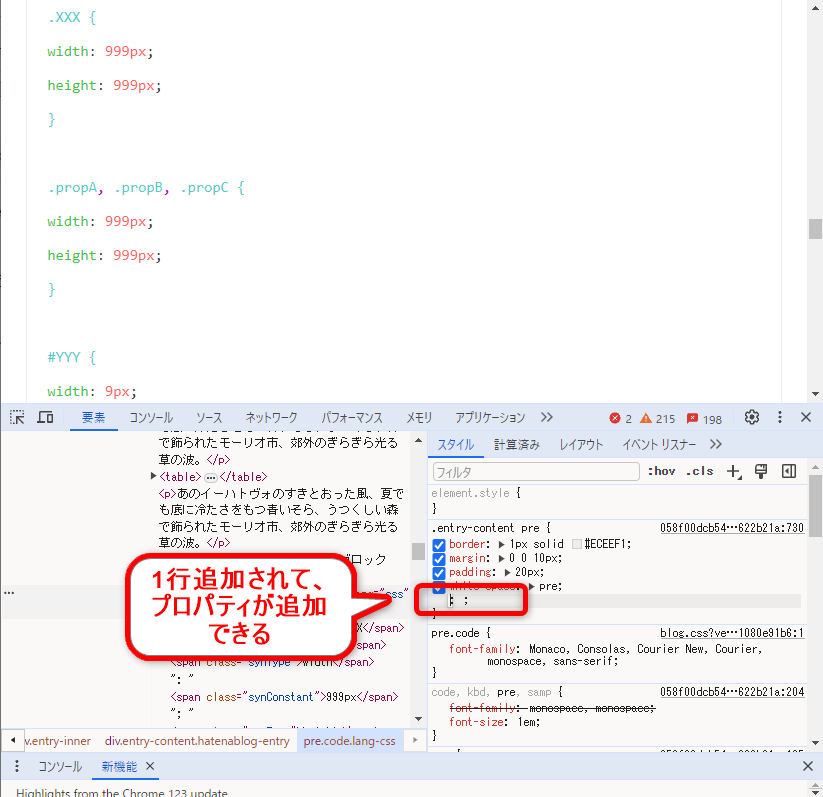The image size is (823, 797).
Task: Open DevTools three-dot customize menu
Action: pos(779,417)
